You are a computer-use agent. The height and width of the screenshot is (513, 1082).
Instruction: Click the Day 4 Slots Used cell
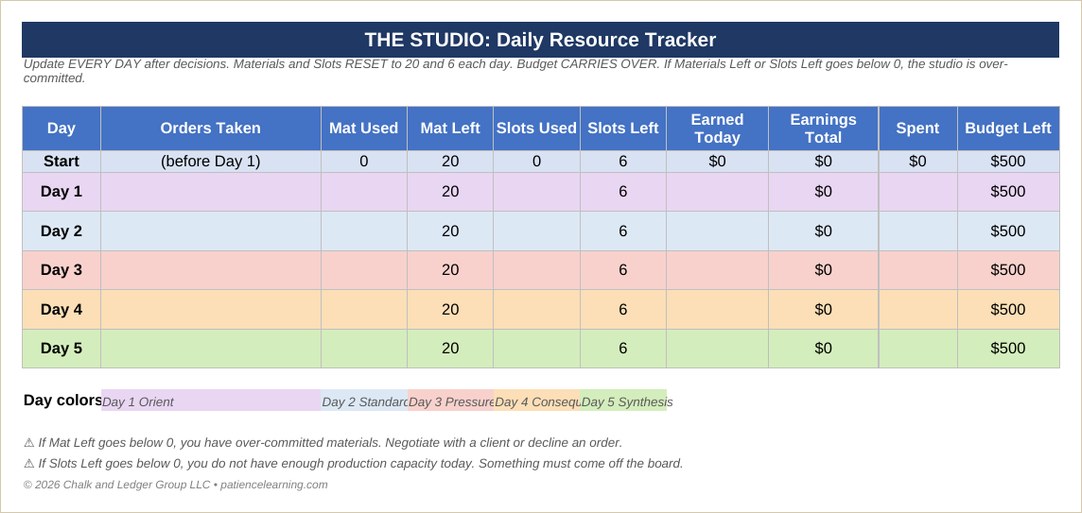pyautogui.click(x=537, y=309)
